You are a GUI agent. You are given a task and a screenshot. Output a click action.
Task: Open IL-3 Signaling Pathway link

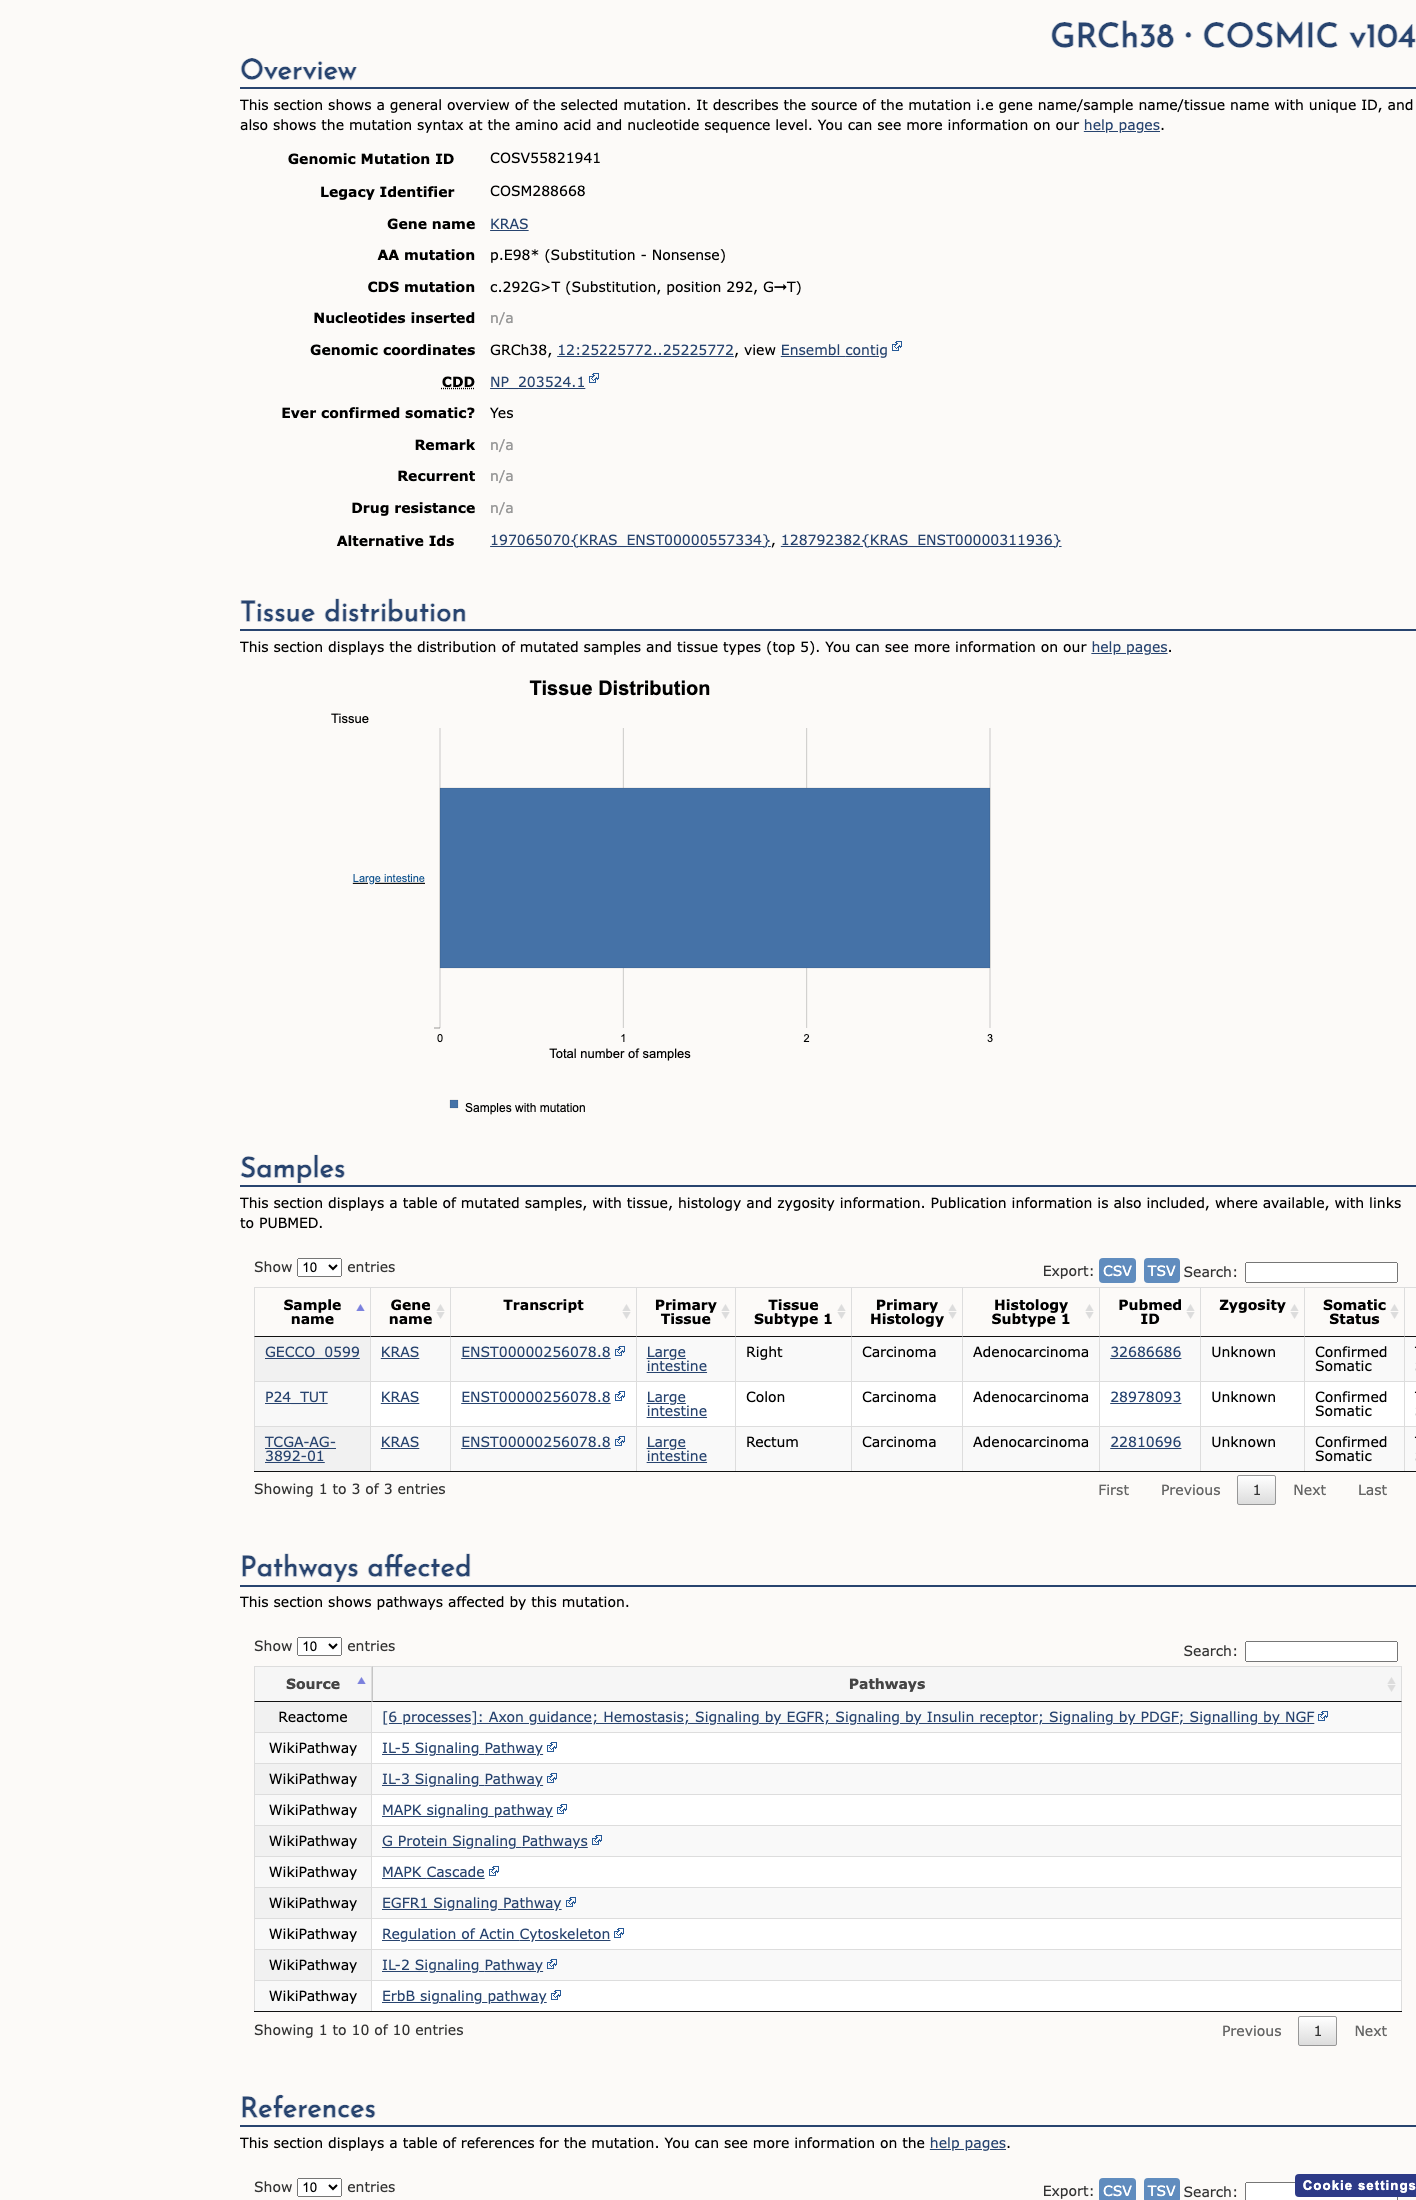click(462, 1779)
